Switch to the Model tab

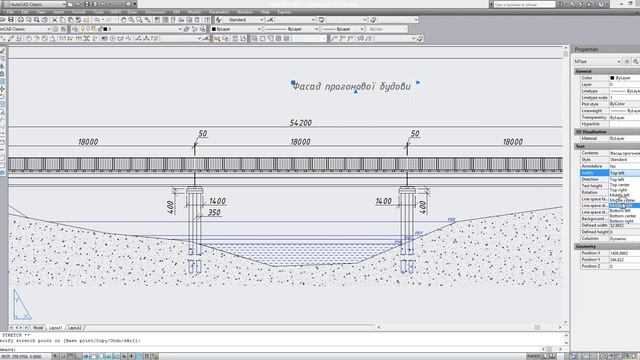38,327
